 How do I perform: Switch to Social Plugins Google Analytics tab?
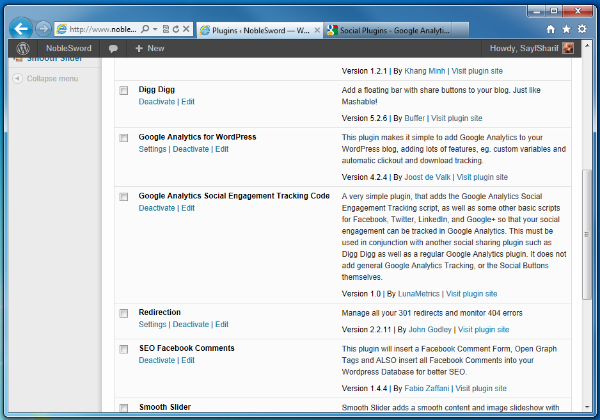pos(389,30)
